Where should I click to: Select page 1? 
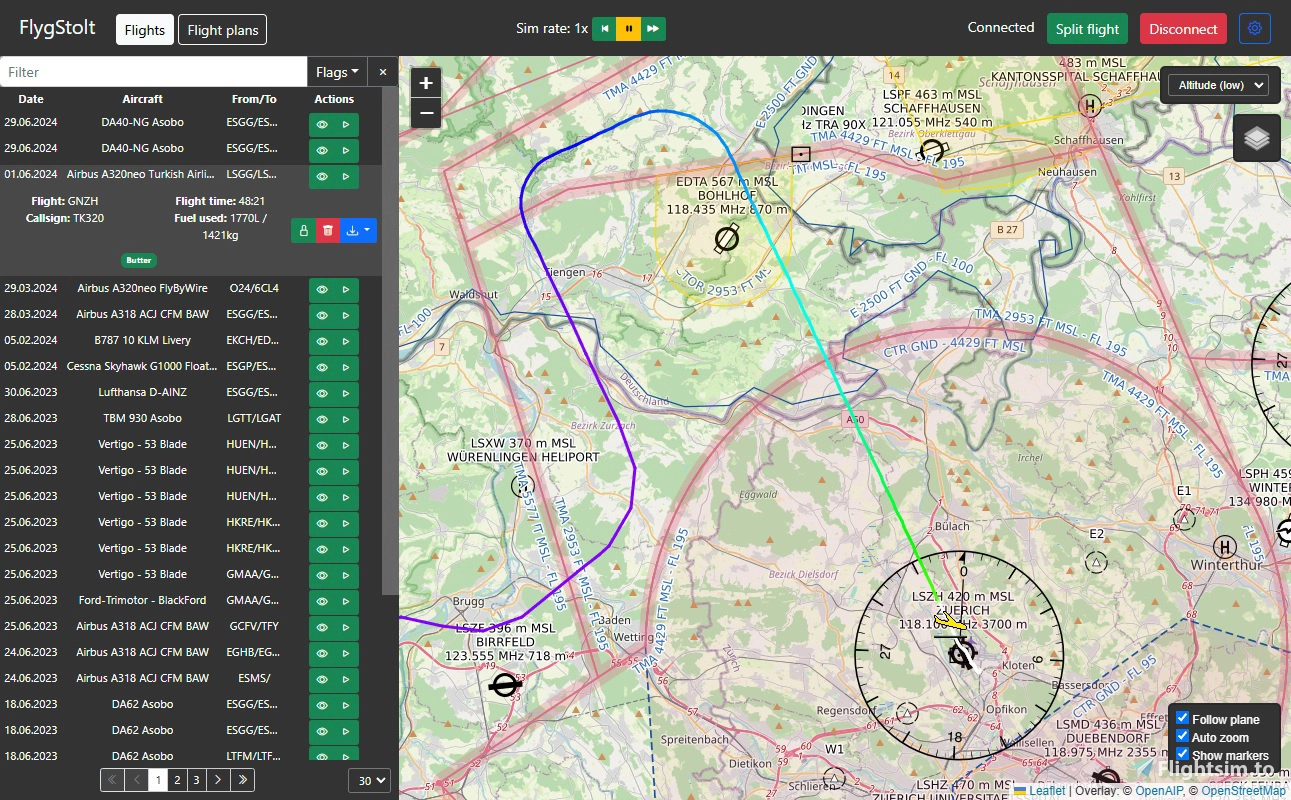[158, 780]
